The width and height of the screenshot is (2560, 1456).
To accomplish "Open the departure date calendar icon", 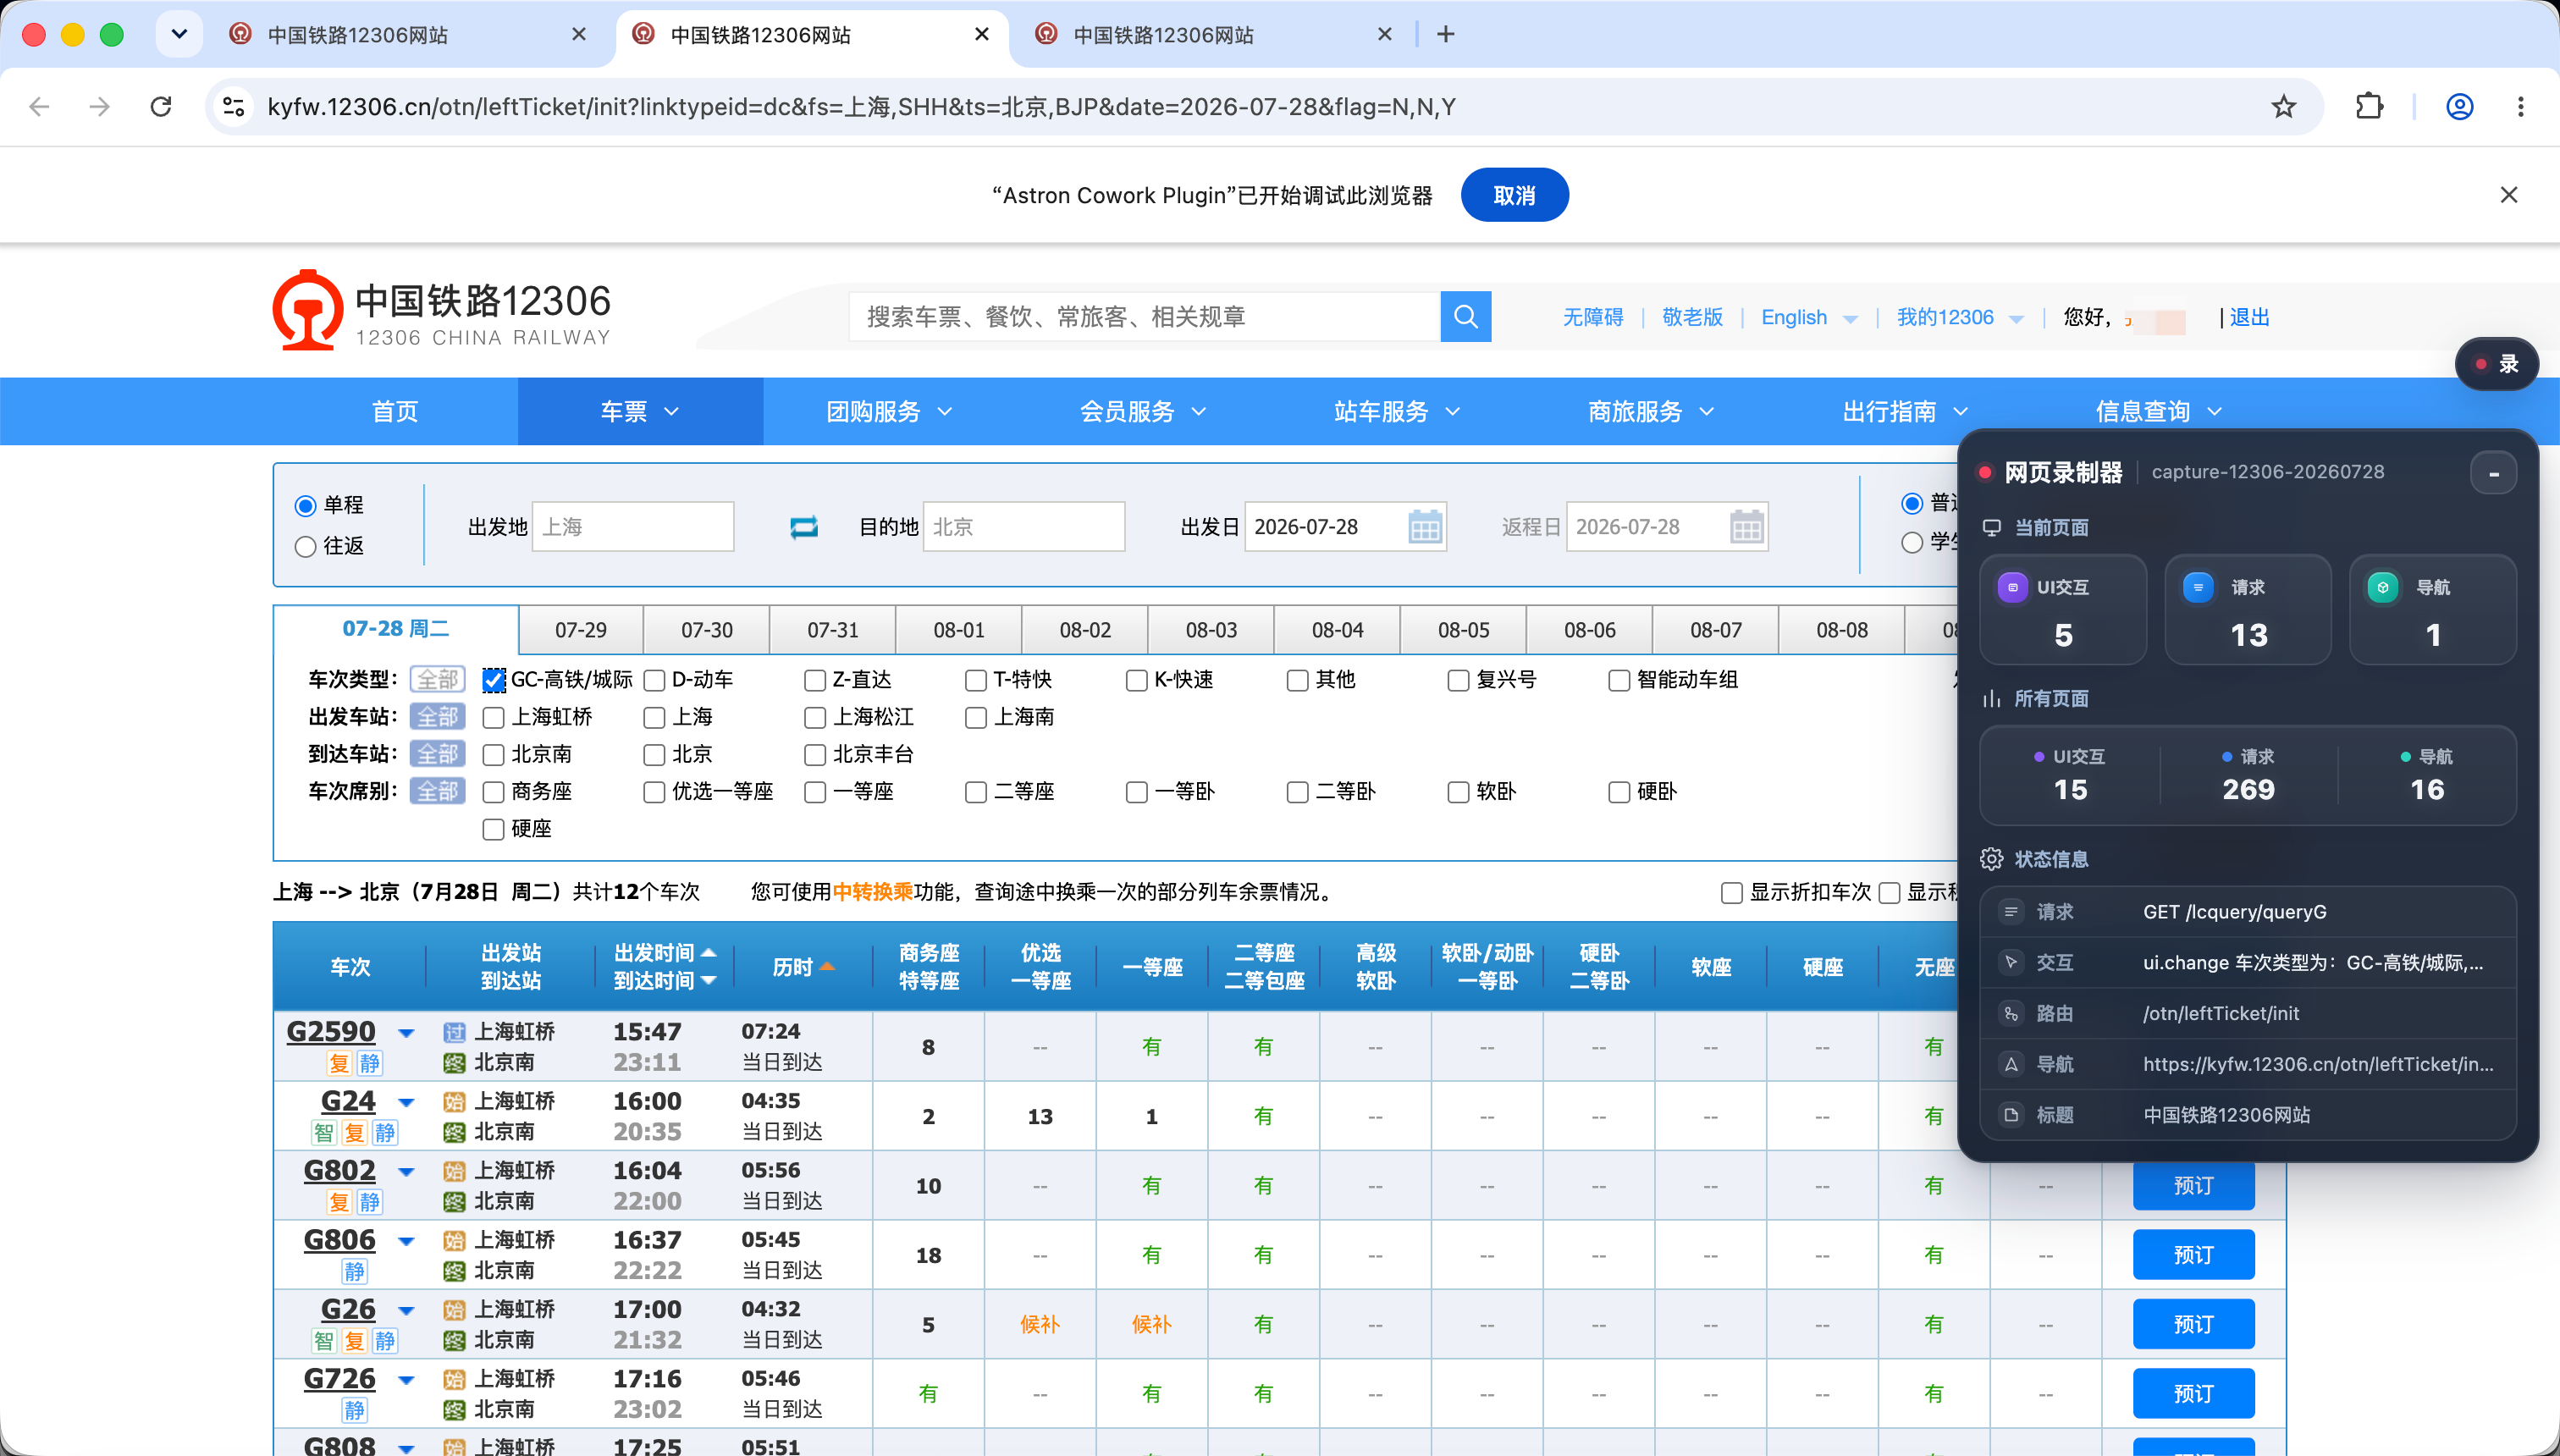I will 1425,527.
